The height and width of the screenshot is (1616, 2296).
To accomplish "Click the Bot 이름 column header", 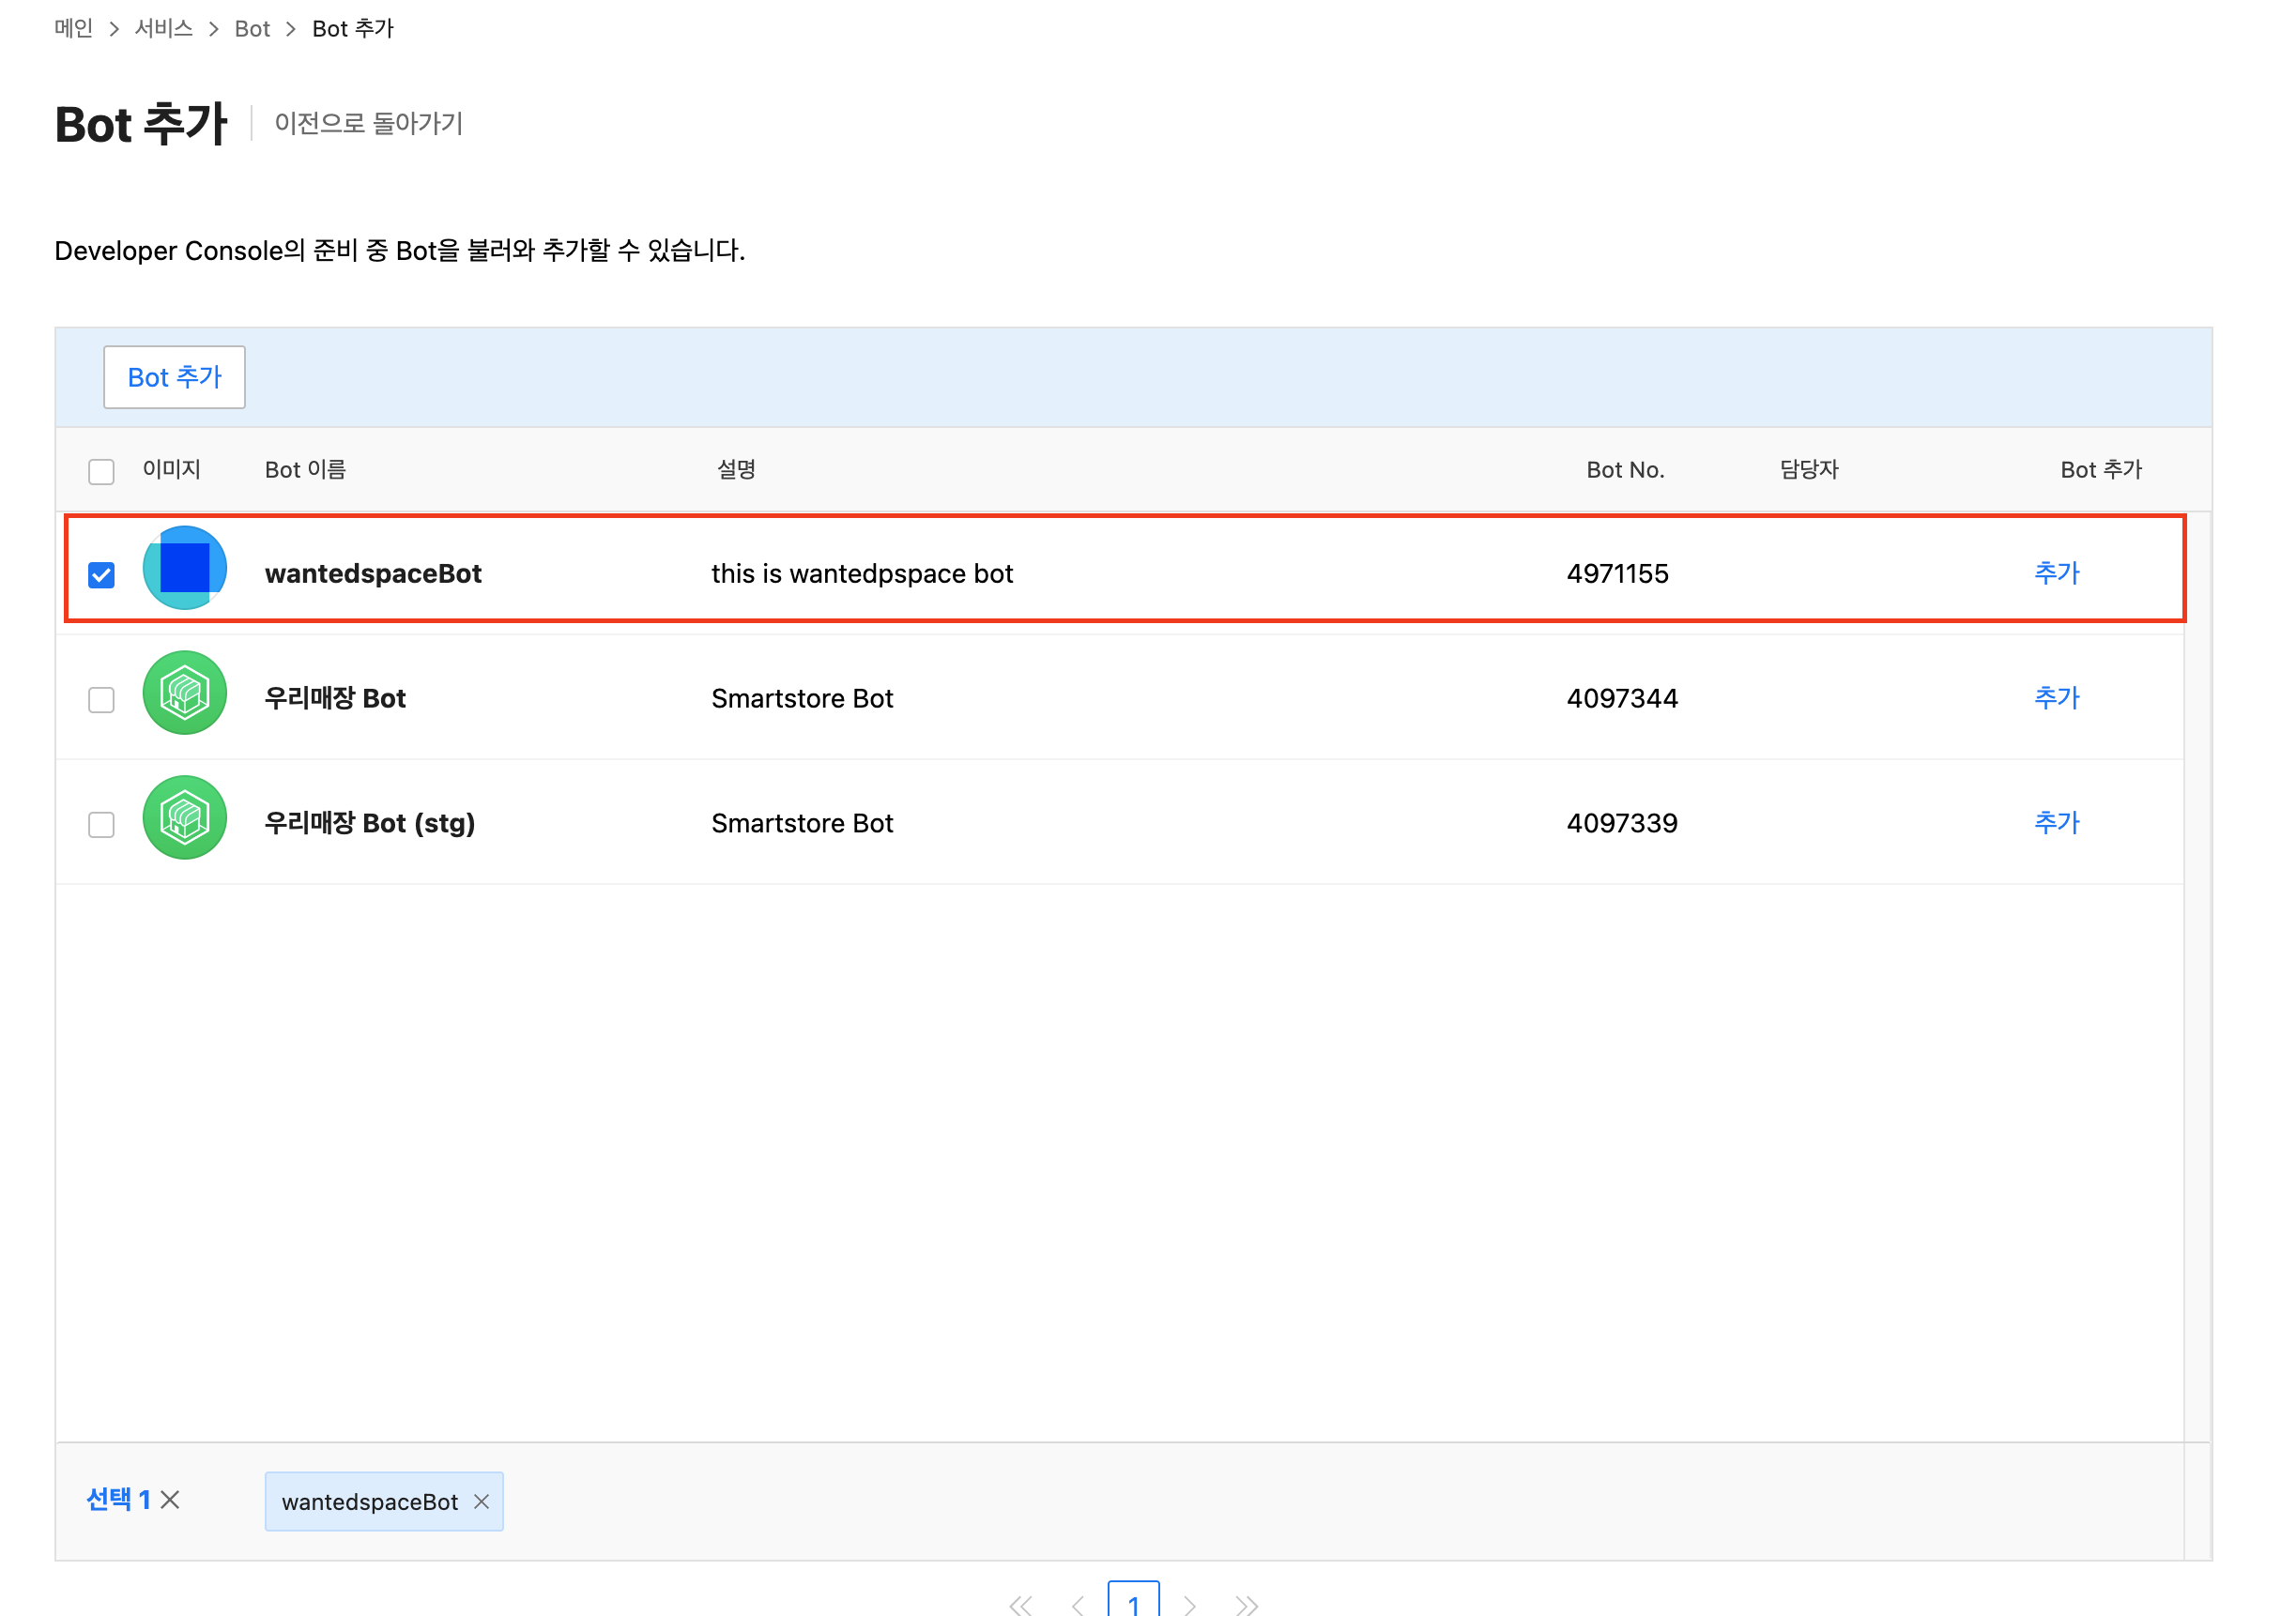I will coord(305,470).
